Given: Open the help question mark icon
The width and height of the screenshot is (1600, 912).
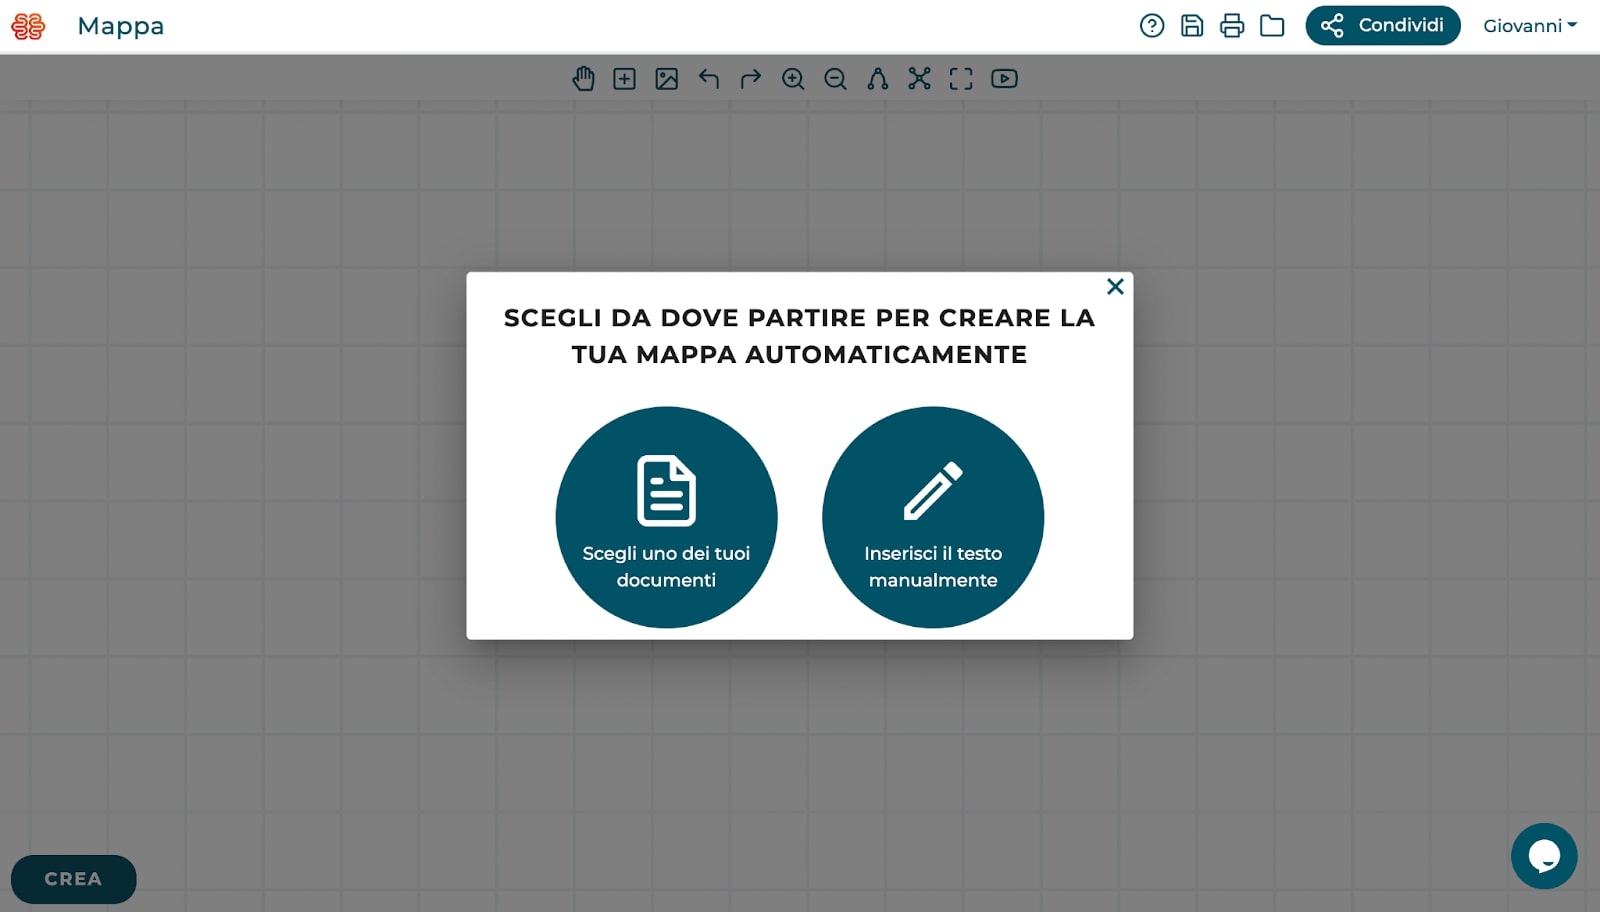Looking at the screenshot, I should click(x=1152, y=26).
